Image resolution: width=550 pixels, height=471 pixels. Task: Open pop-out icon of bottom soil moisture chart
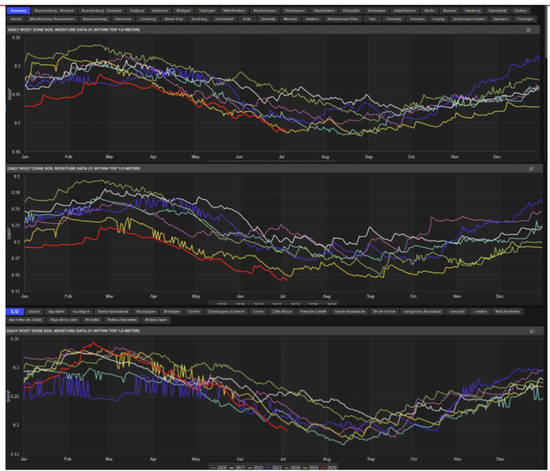[532, 331]
